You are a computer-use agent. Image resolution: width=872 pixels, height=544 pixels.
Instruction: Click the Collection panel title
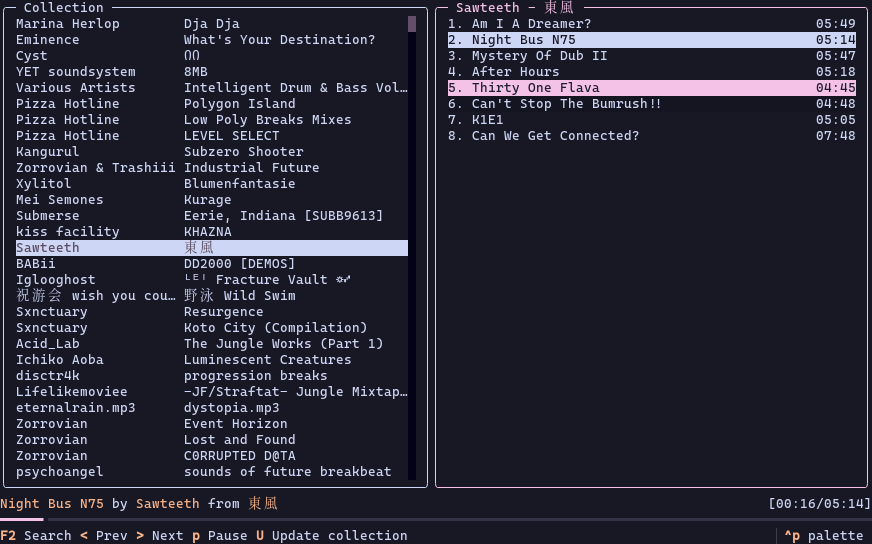point(63,8)
